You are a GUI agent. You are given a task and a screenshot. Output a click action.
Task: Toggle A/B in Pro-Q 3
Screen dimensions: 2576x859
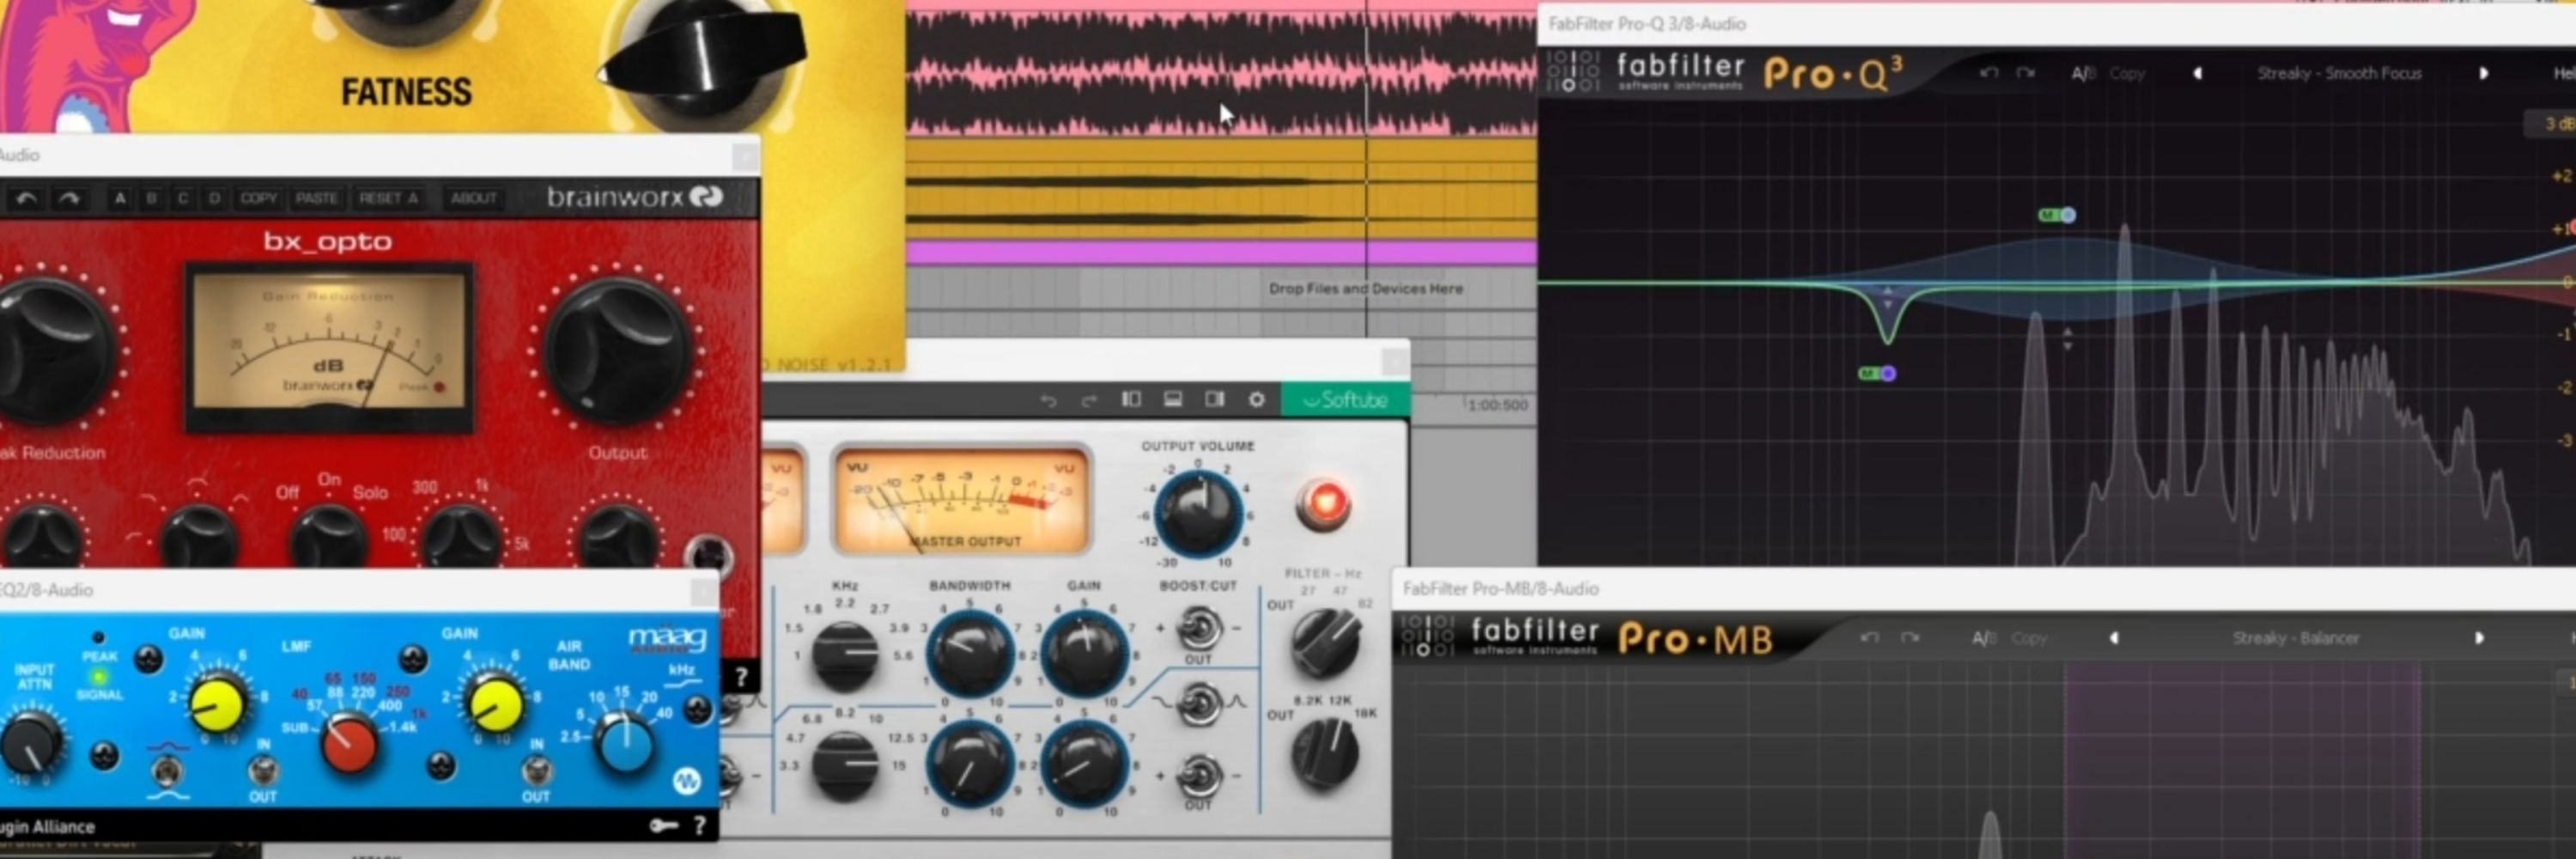2083,73
